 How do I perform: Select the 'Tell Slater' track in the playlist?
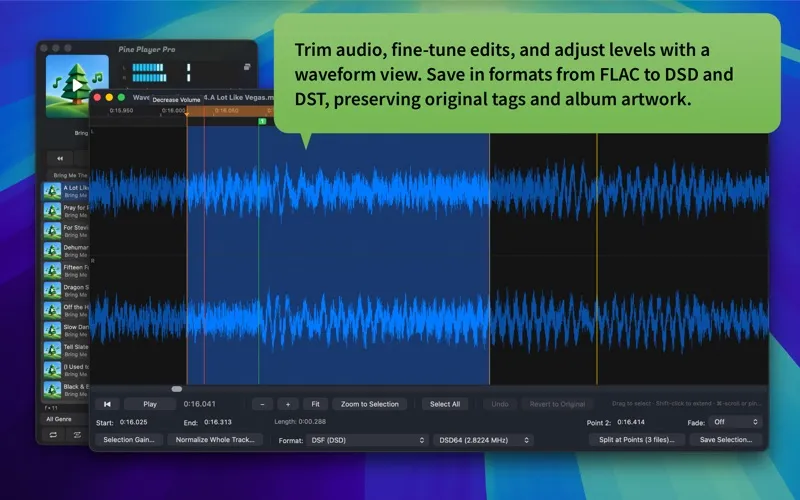(x=65, y=351)
